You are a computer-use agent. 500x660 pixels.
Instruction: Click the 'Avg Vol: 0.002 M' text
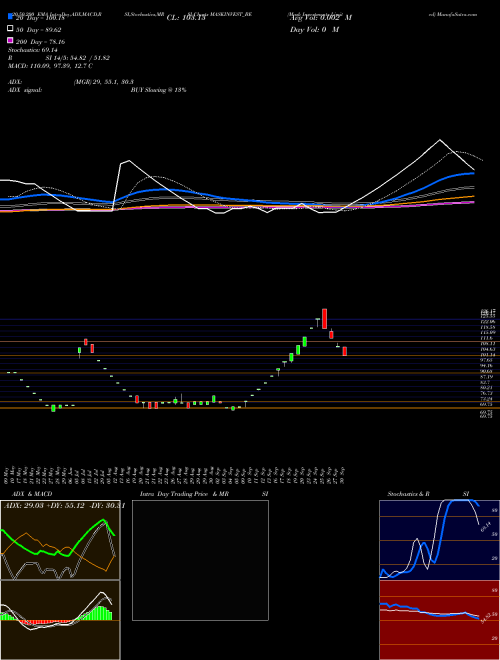(321, 18)
